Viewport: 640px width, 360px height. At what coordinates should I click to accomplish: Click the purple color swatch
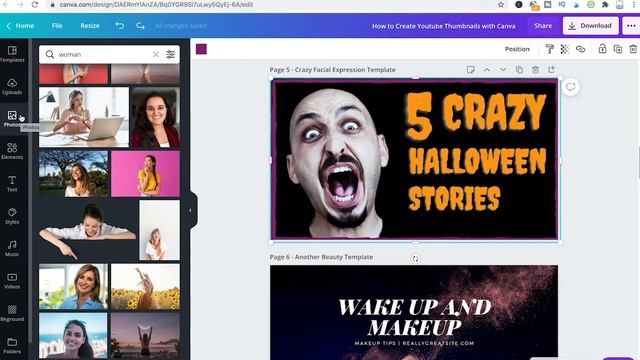(201, 49)
